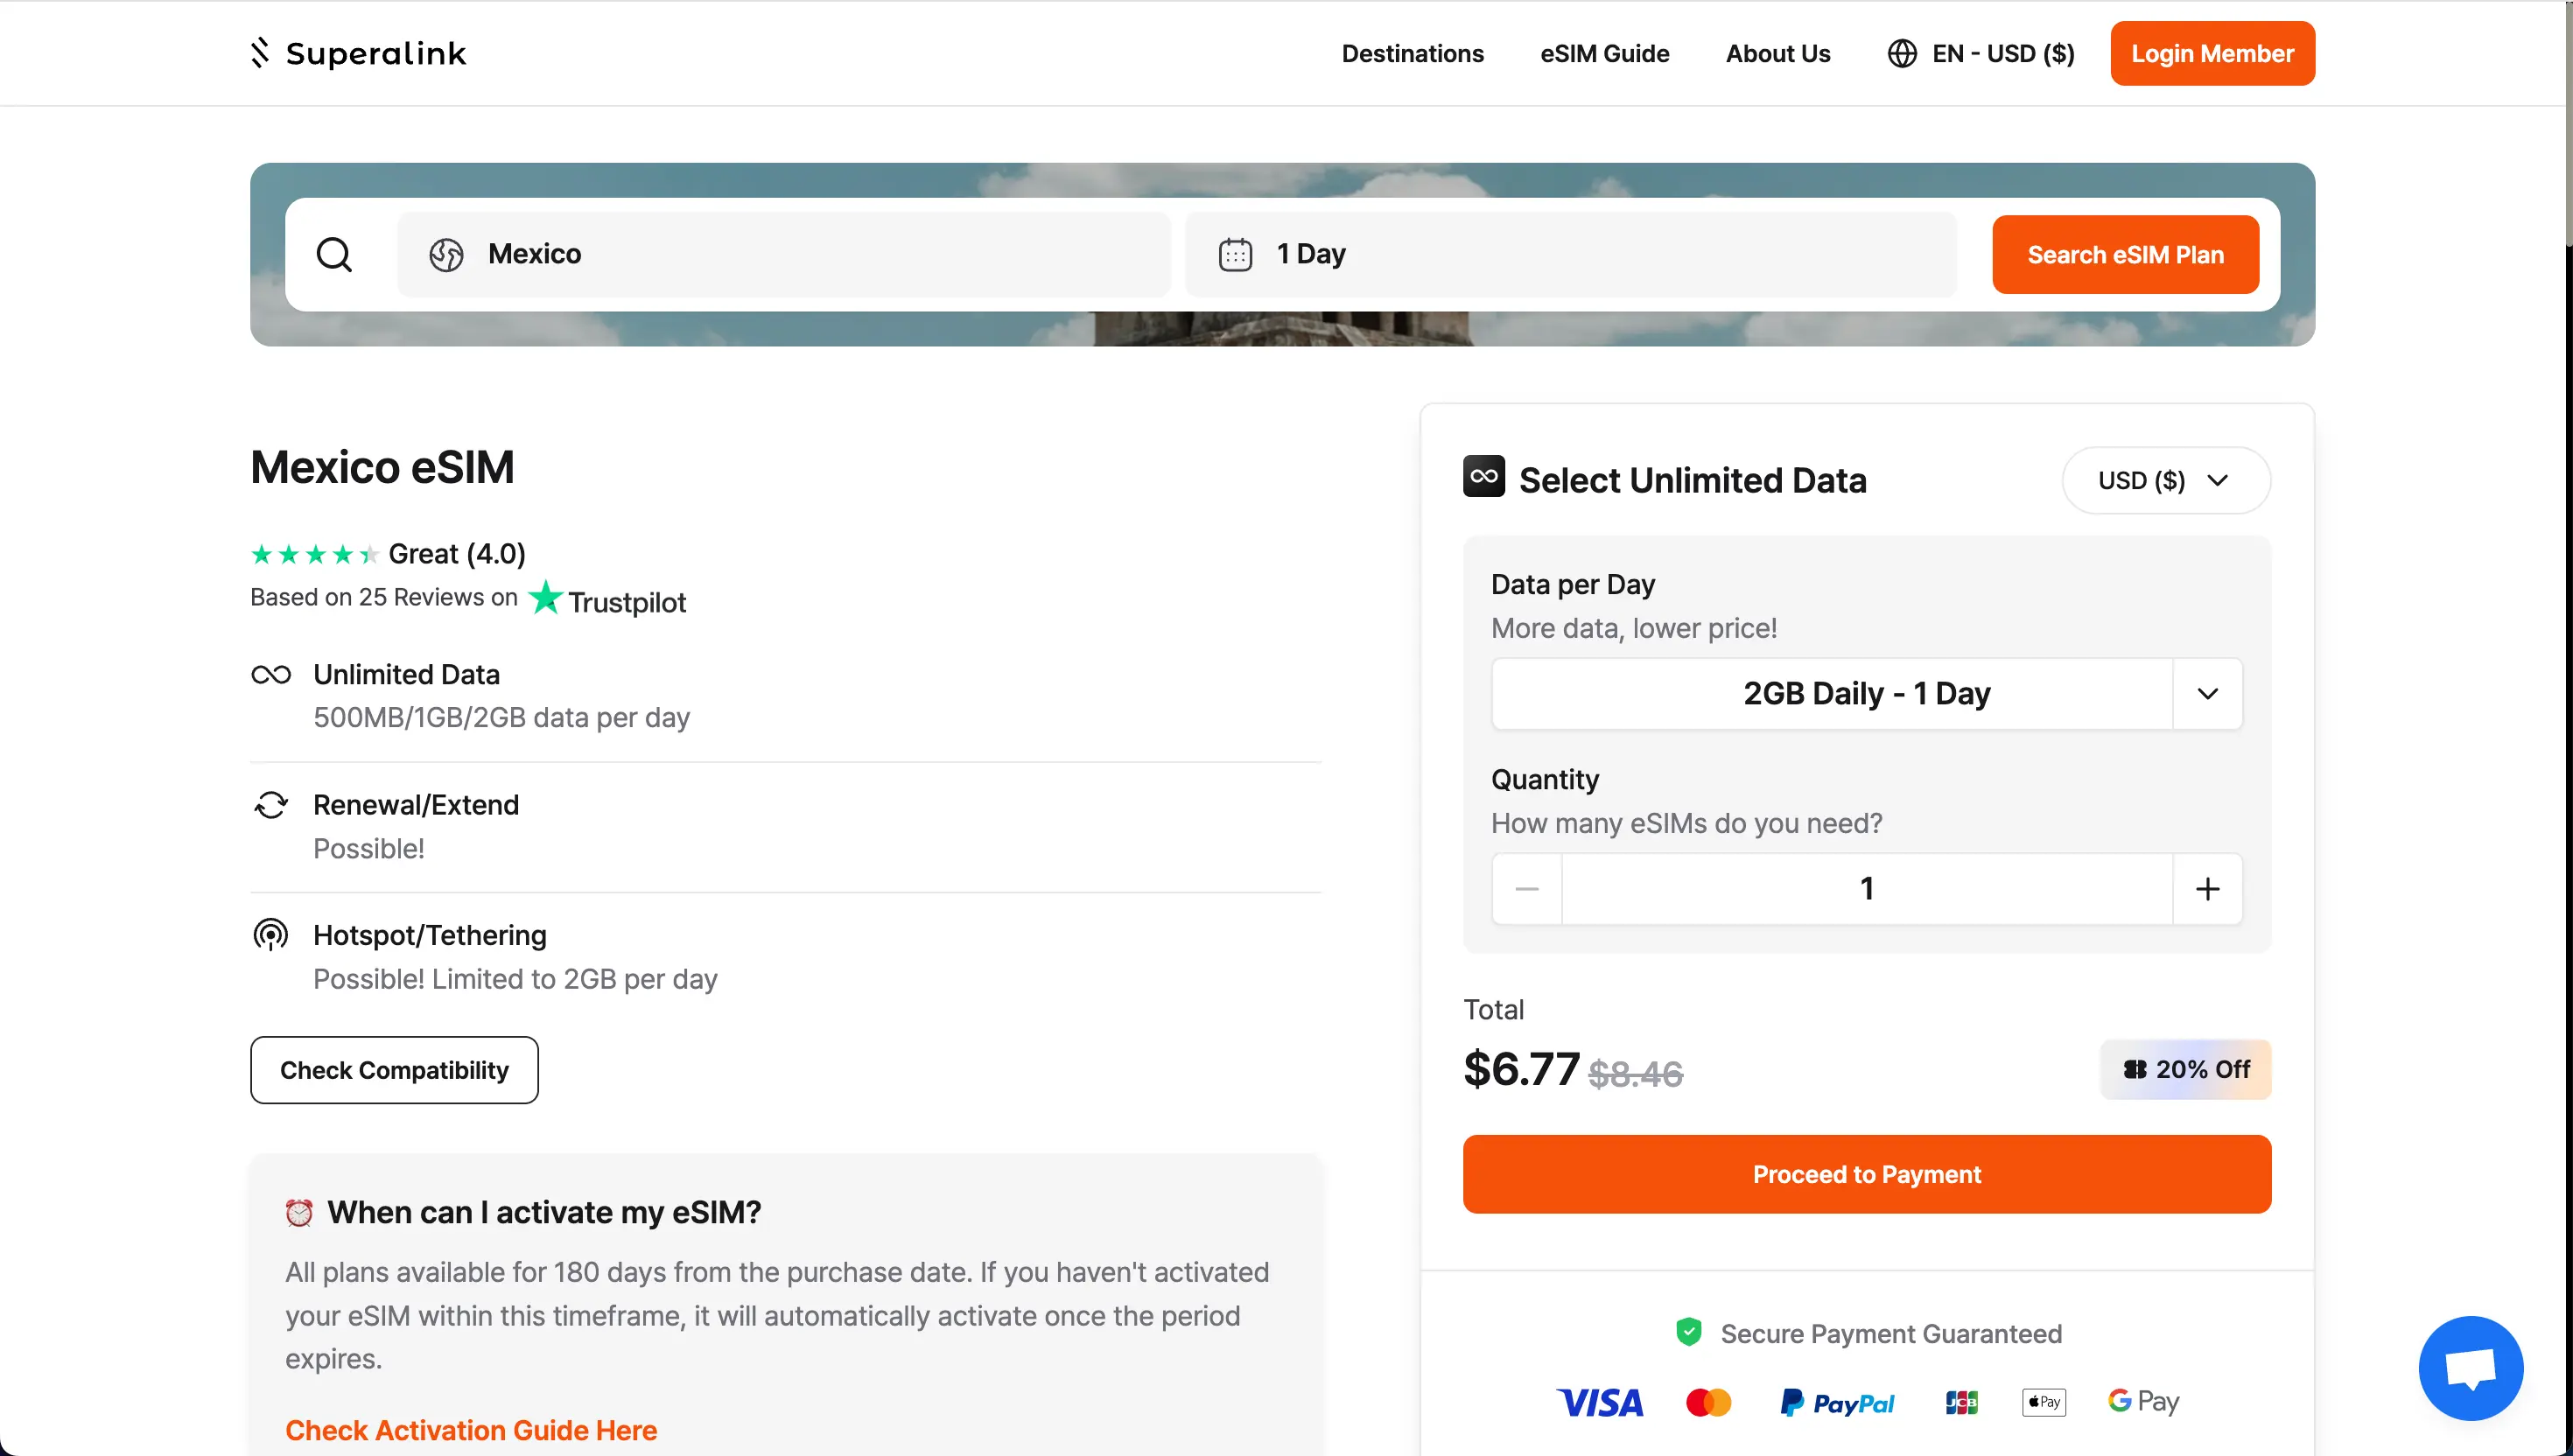
Task: Click the calendar icon in the duration field
Action: pyautogui.click(x=1236, y=254)
